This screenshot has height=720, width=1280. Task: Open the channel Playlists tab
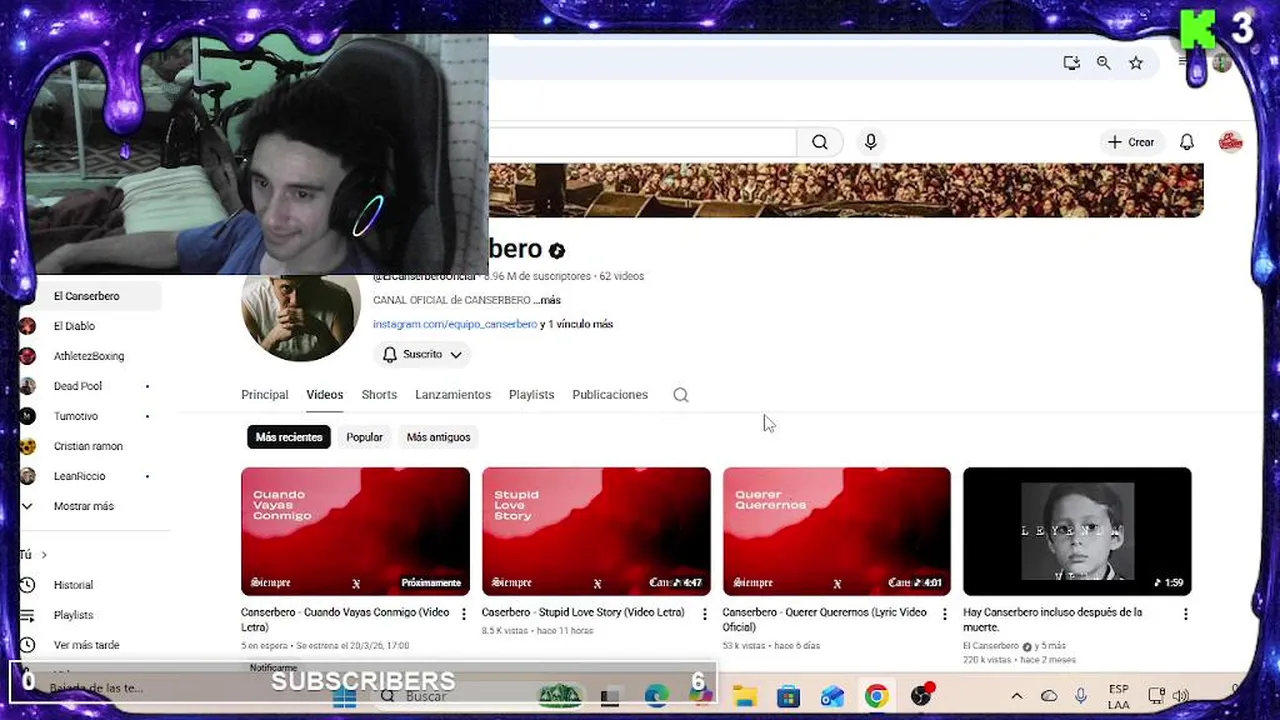click(x=531, y=395)
